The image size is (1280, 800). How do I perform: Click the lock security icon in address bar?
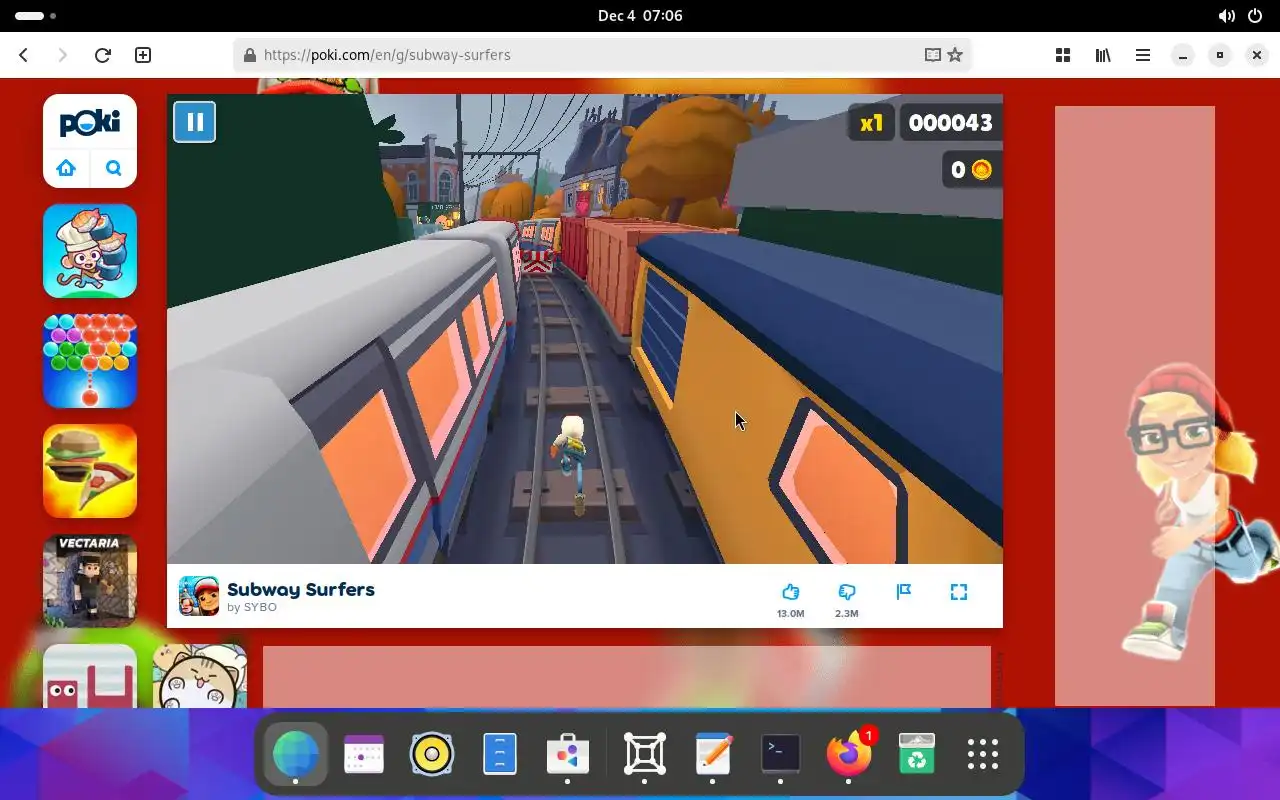coord(250,55)
